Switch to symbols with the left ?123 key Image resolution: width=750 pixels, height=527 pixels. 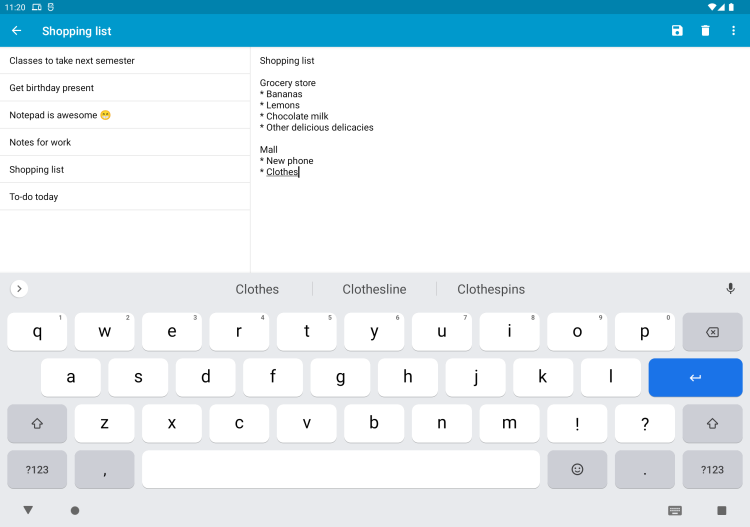37,469
